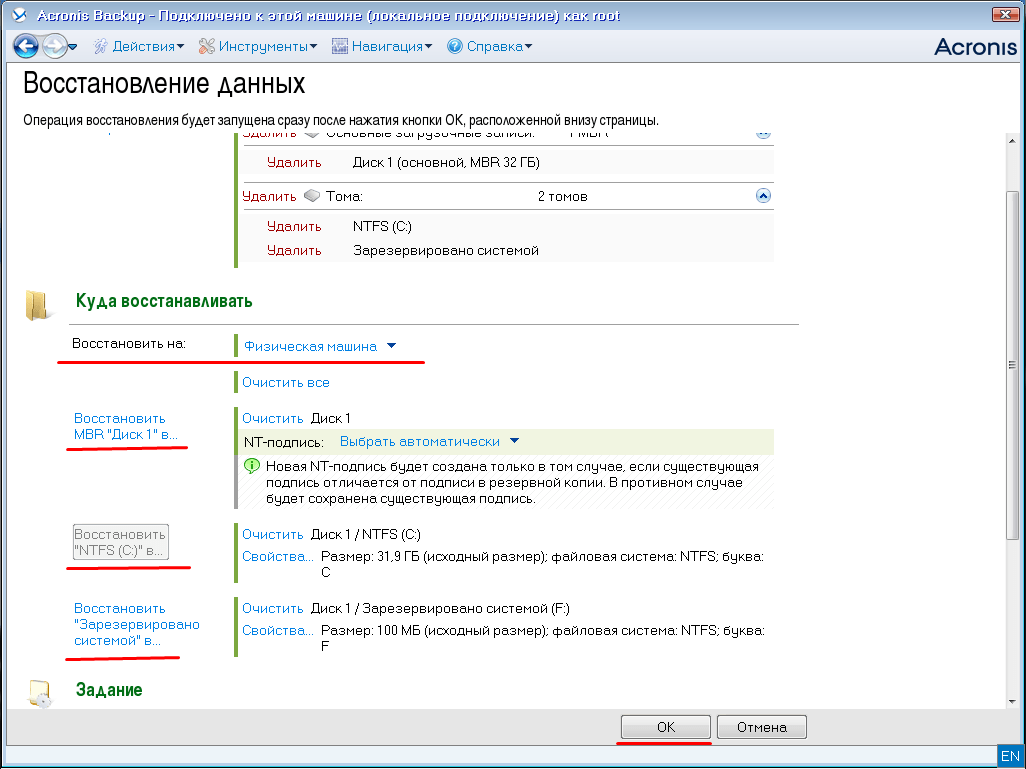Click the disk icon next to Тома
Viewport: 1026px width, 769px height.
pyautogui.click(x=312, y=197)
